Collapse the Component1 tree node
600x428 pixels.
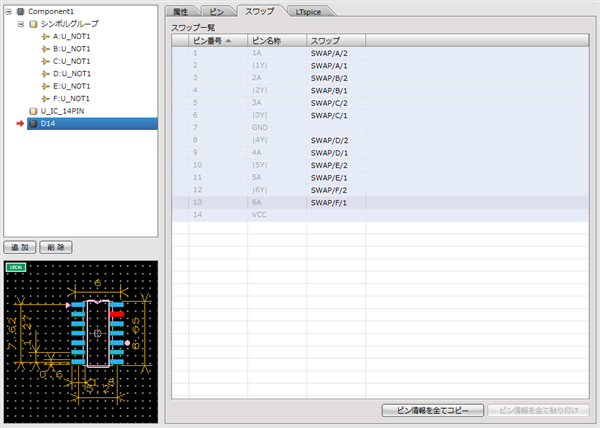tap(9, 11)
